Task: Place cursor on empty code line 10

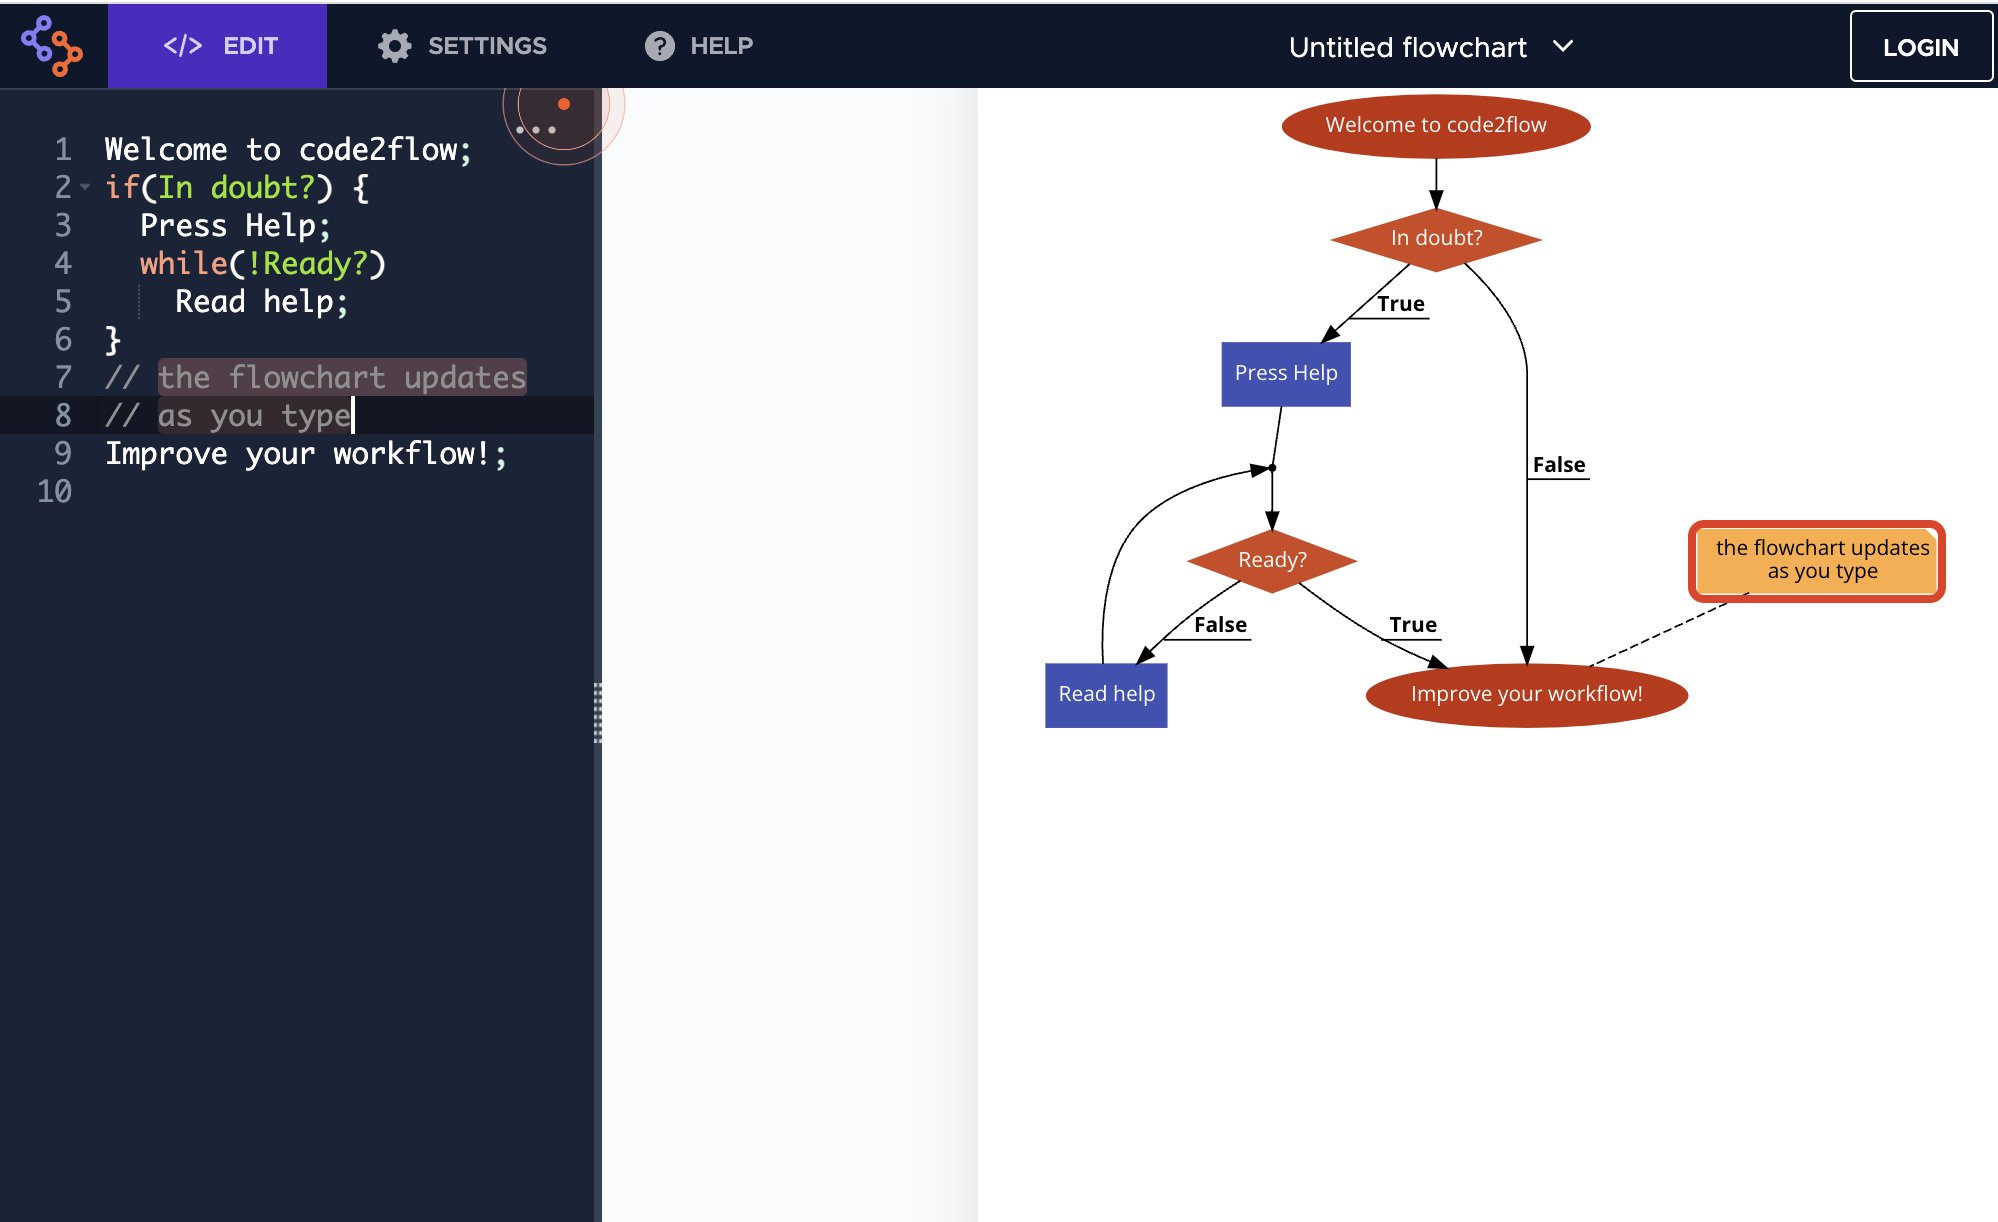Action: (300, 491)
